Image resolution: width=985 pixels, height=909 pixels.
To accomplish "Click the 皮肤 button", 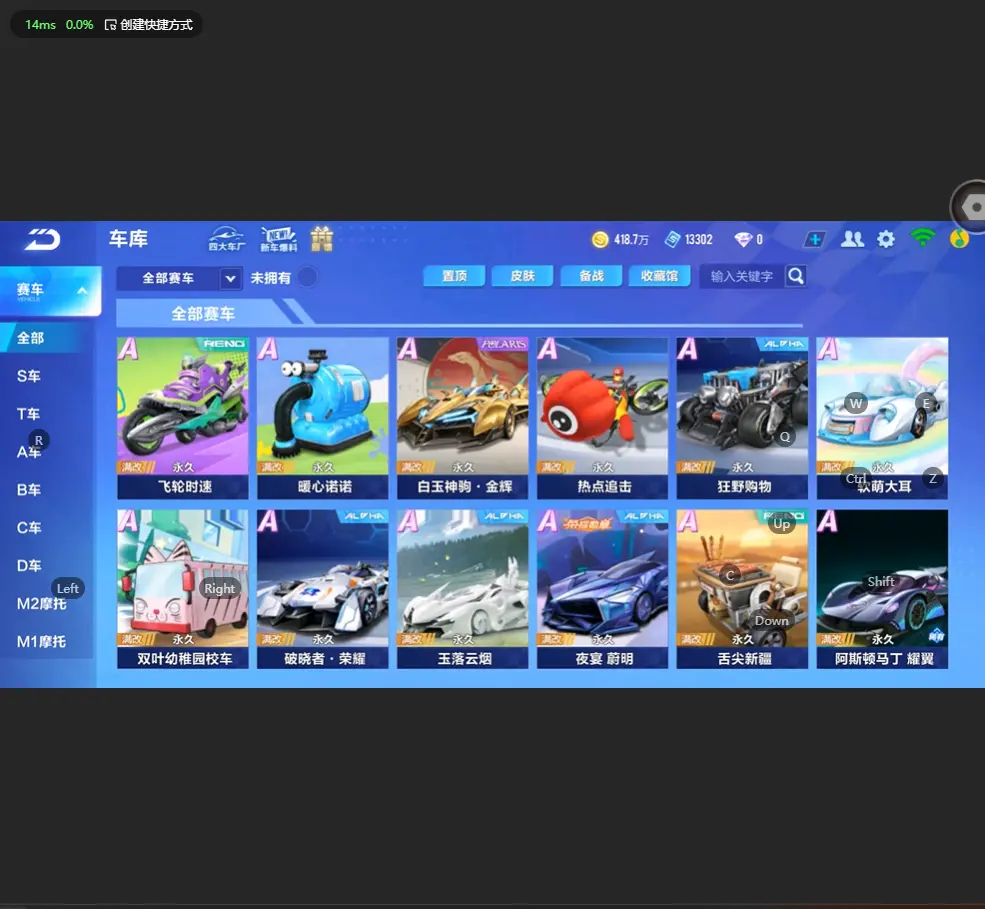I will pos(523,276).
